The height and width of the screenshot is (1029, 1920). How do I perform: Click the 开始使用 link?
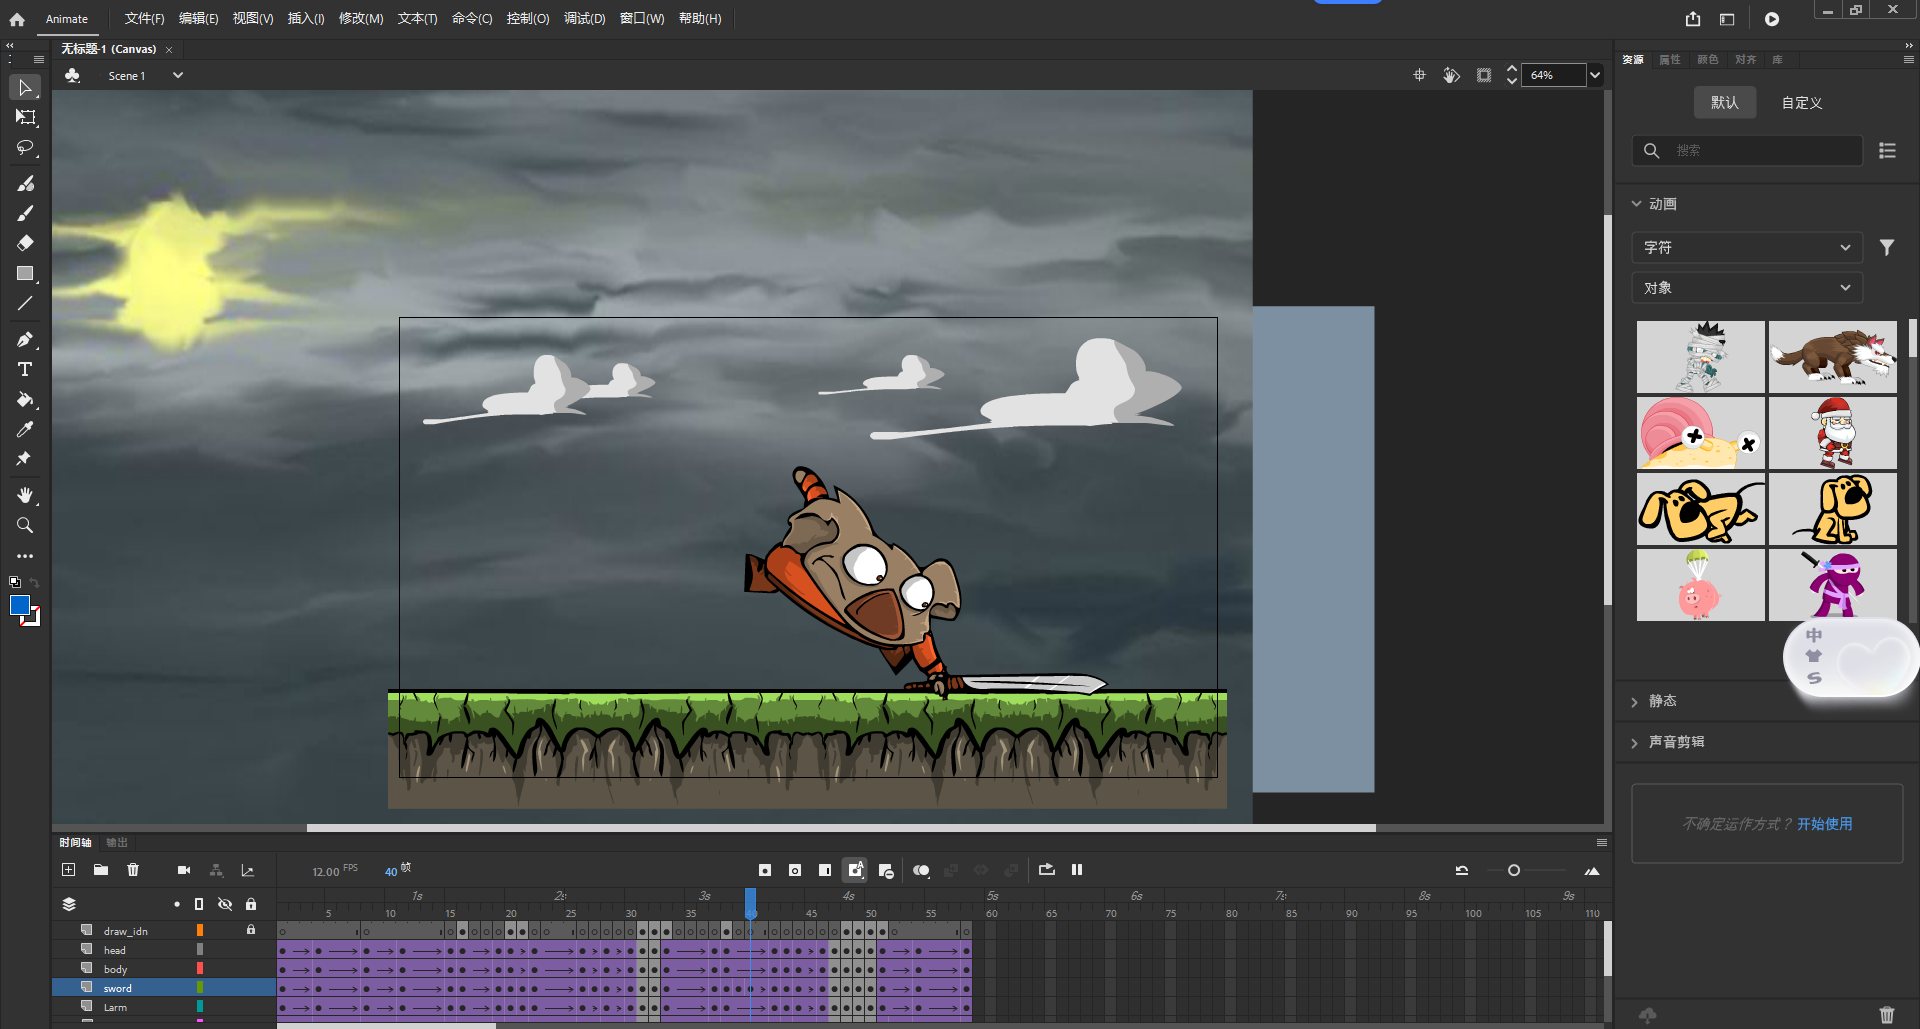pyautogui.click(x=1826, y=824)
